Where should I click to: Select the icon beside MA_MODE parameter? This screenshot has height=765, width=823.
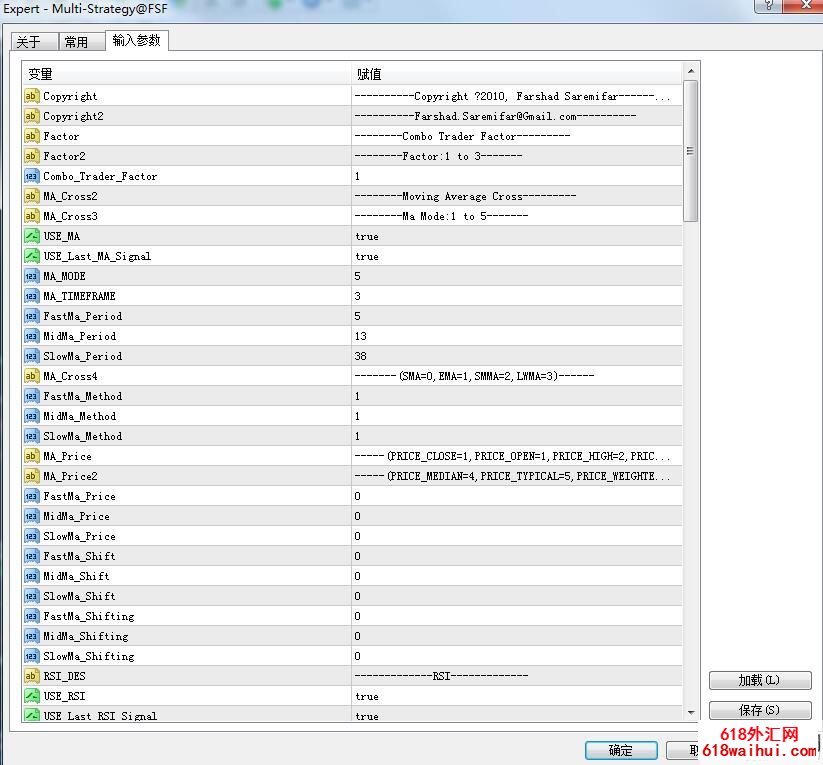coord(31,276)
